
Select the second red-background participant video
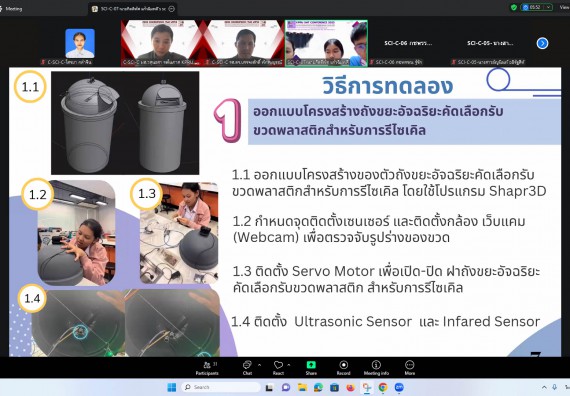(244, 43)
